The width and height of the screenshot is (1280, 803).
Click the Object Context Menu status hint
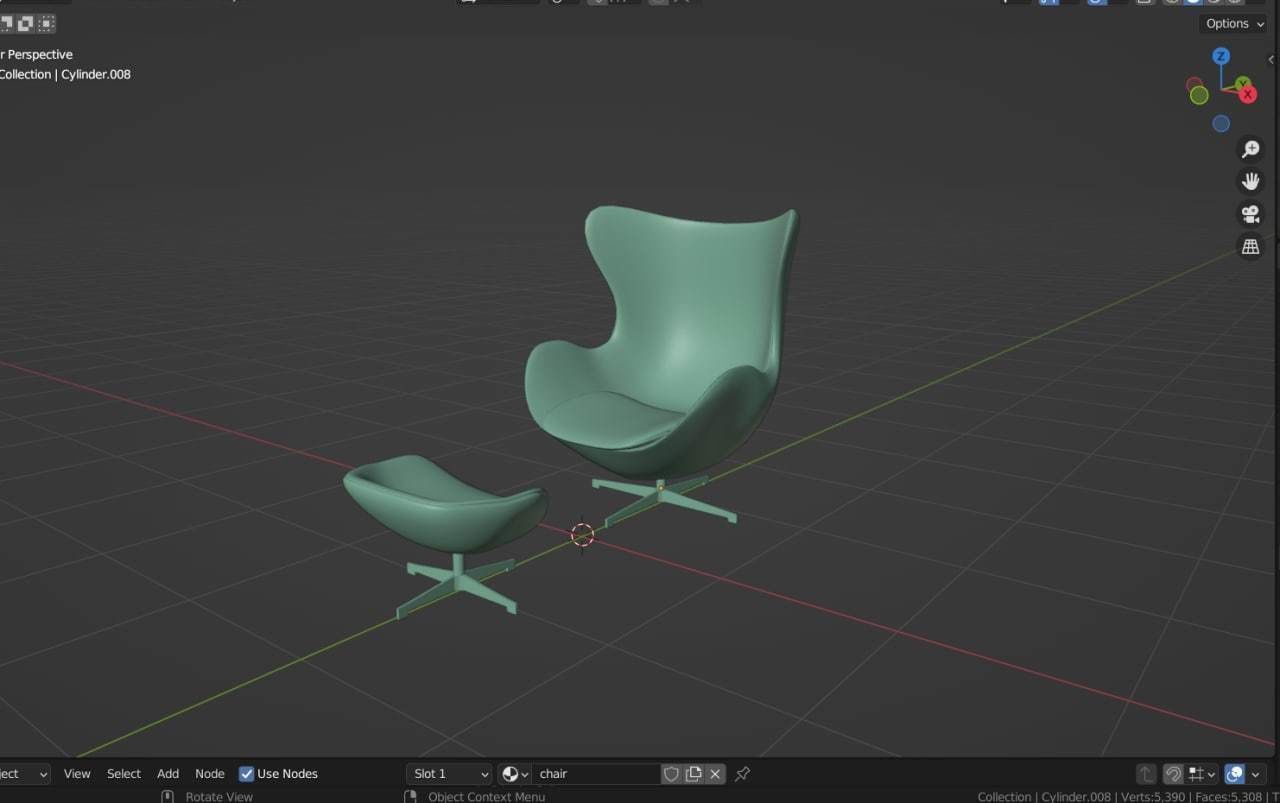[x=486, y=797]
